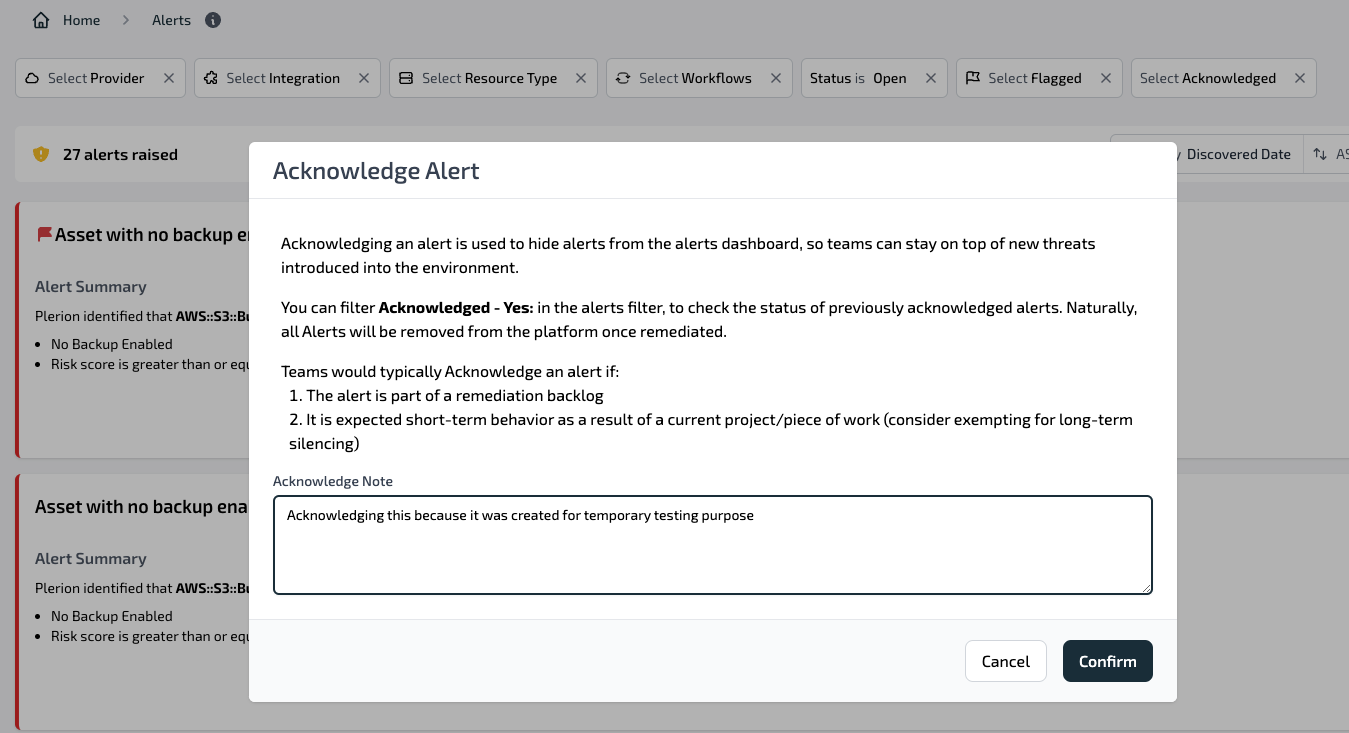Clear the Select Acknowledged filter with X
Viewport: 1349px width, 733px height.
coord(1299,78)
